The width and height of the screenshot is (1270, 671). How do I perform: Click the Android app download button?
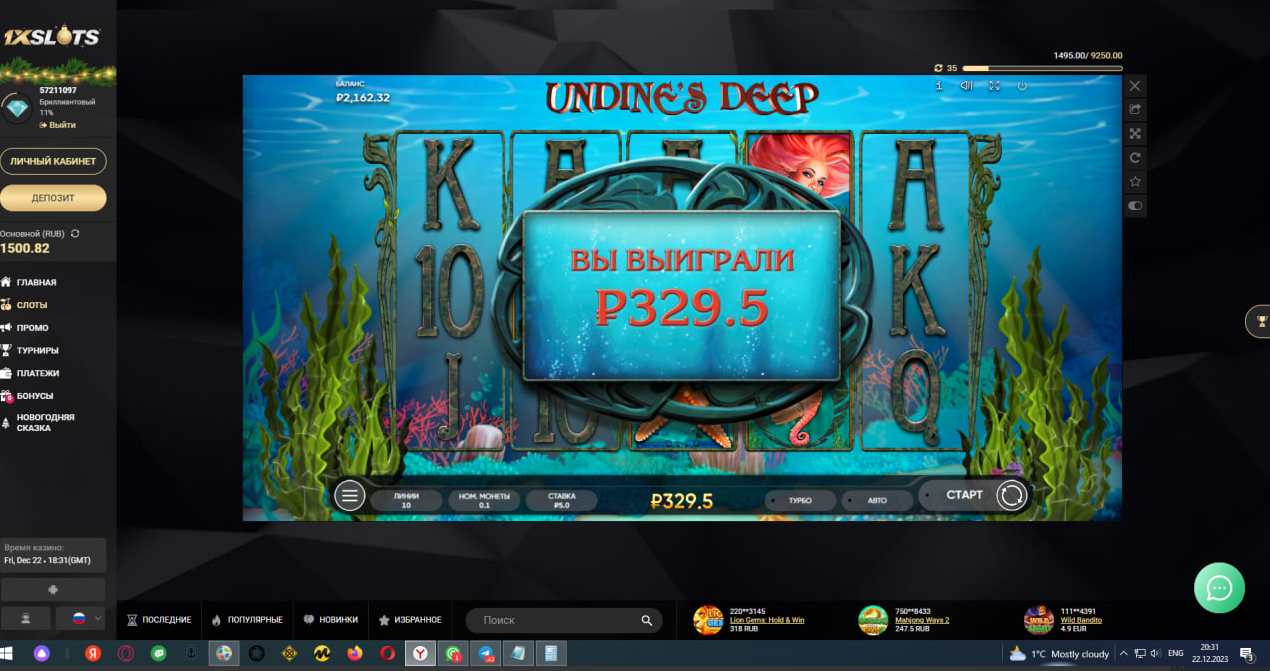[53, 590]
